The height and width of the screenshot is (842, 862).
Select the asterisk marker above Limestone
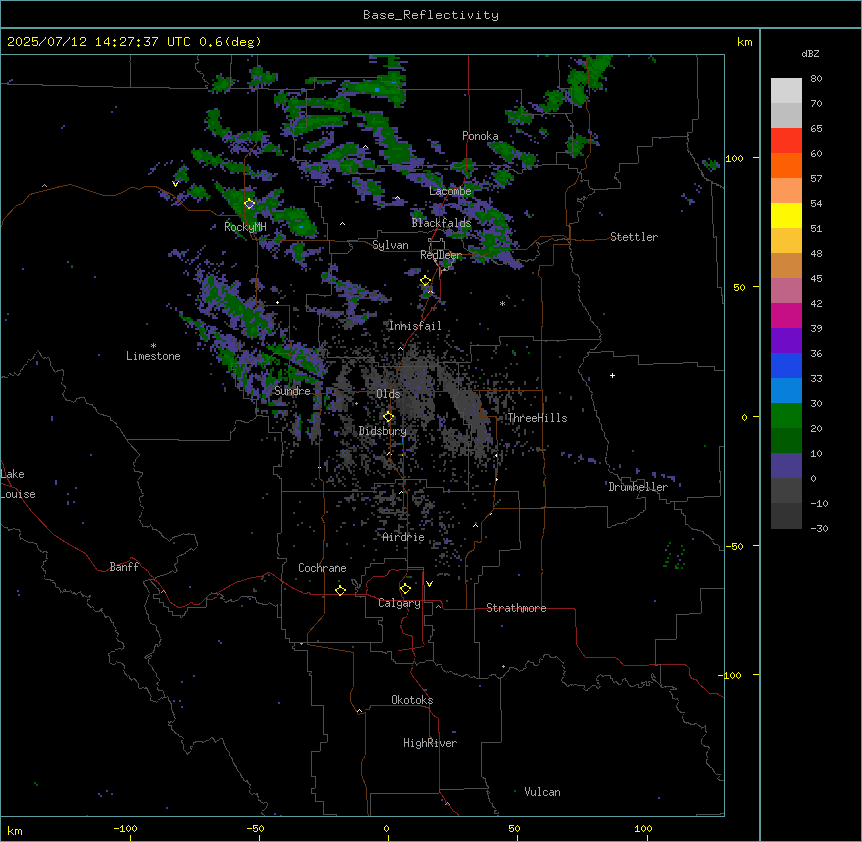(153, 346)
